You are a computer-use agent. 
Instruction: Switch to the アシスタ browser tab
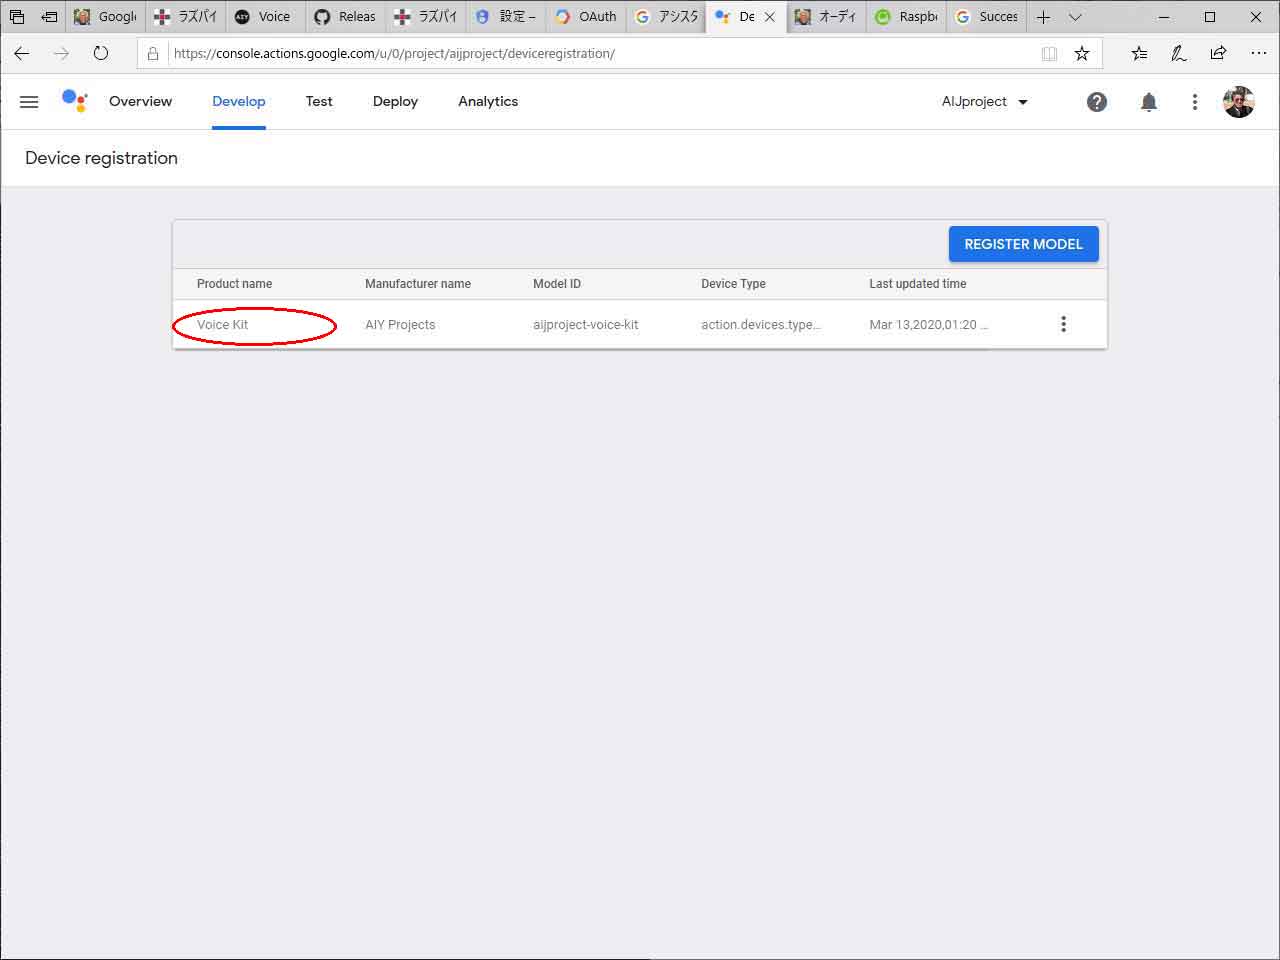click(666, 17)
